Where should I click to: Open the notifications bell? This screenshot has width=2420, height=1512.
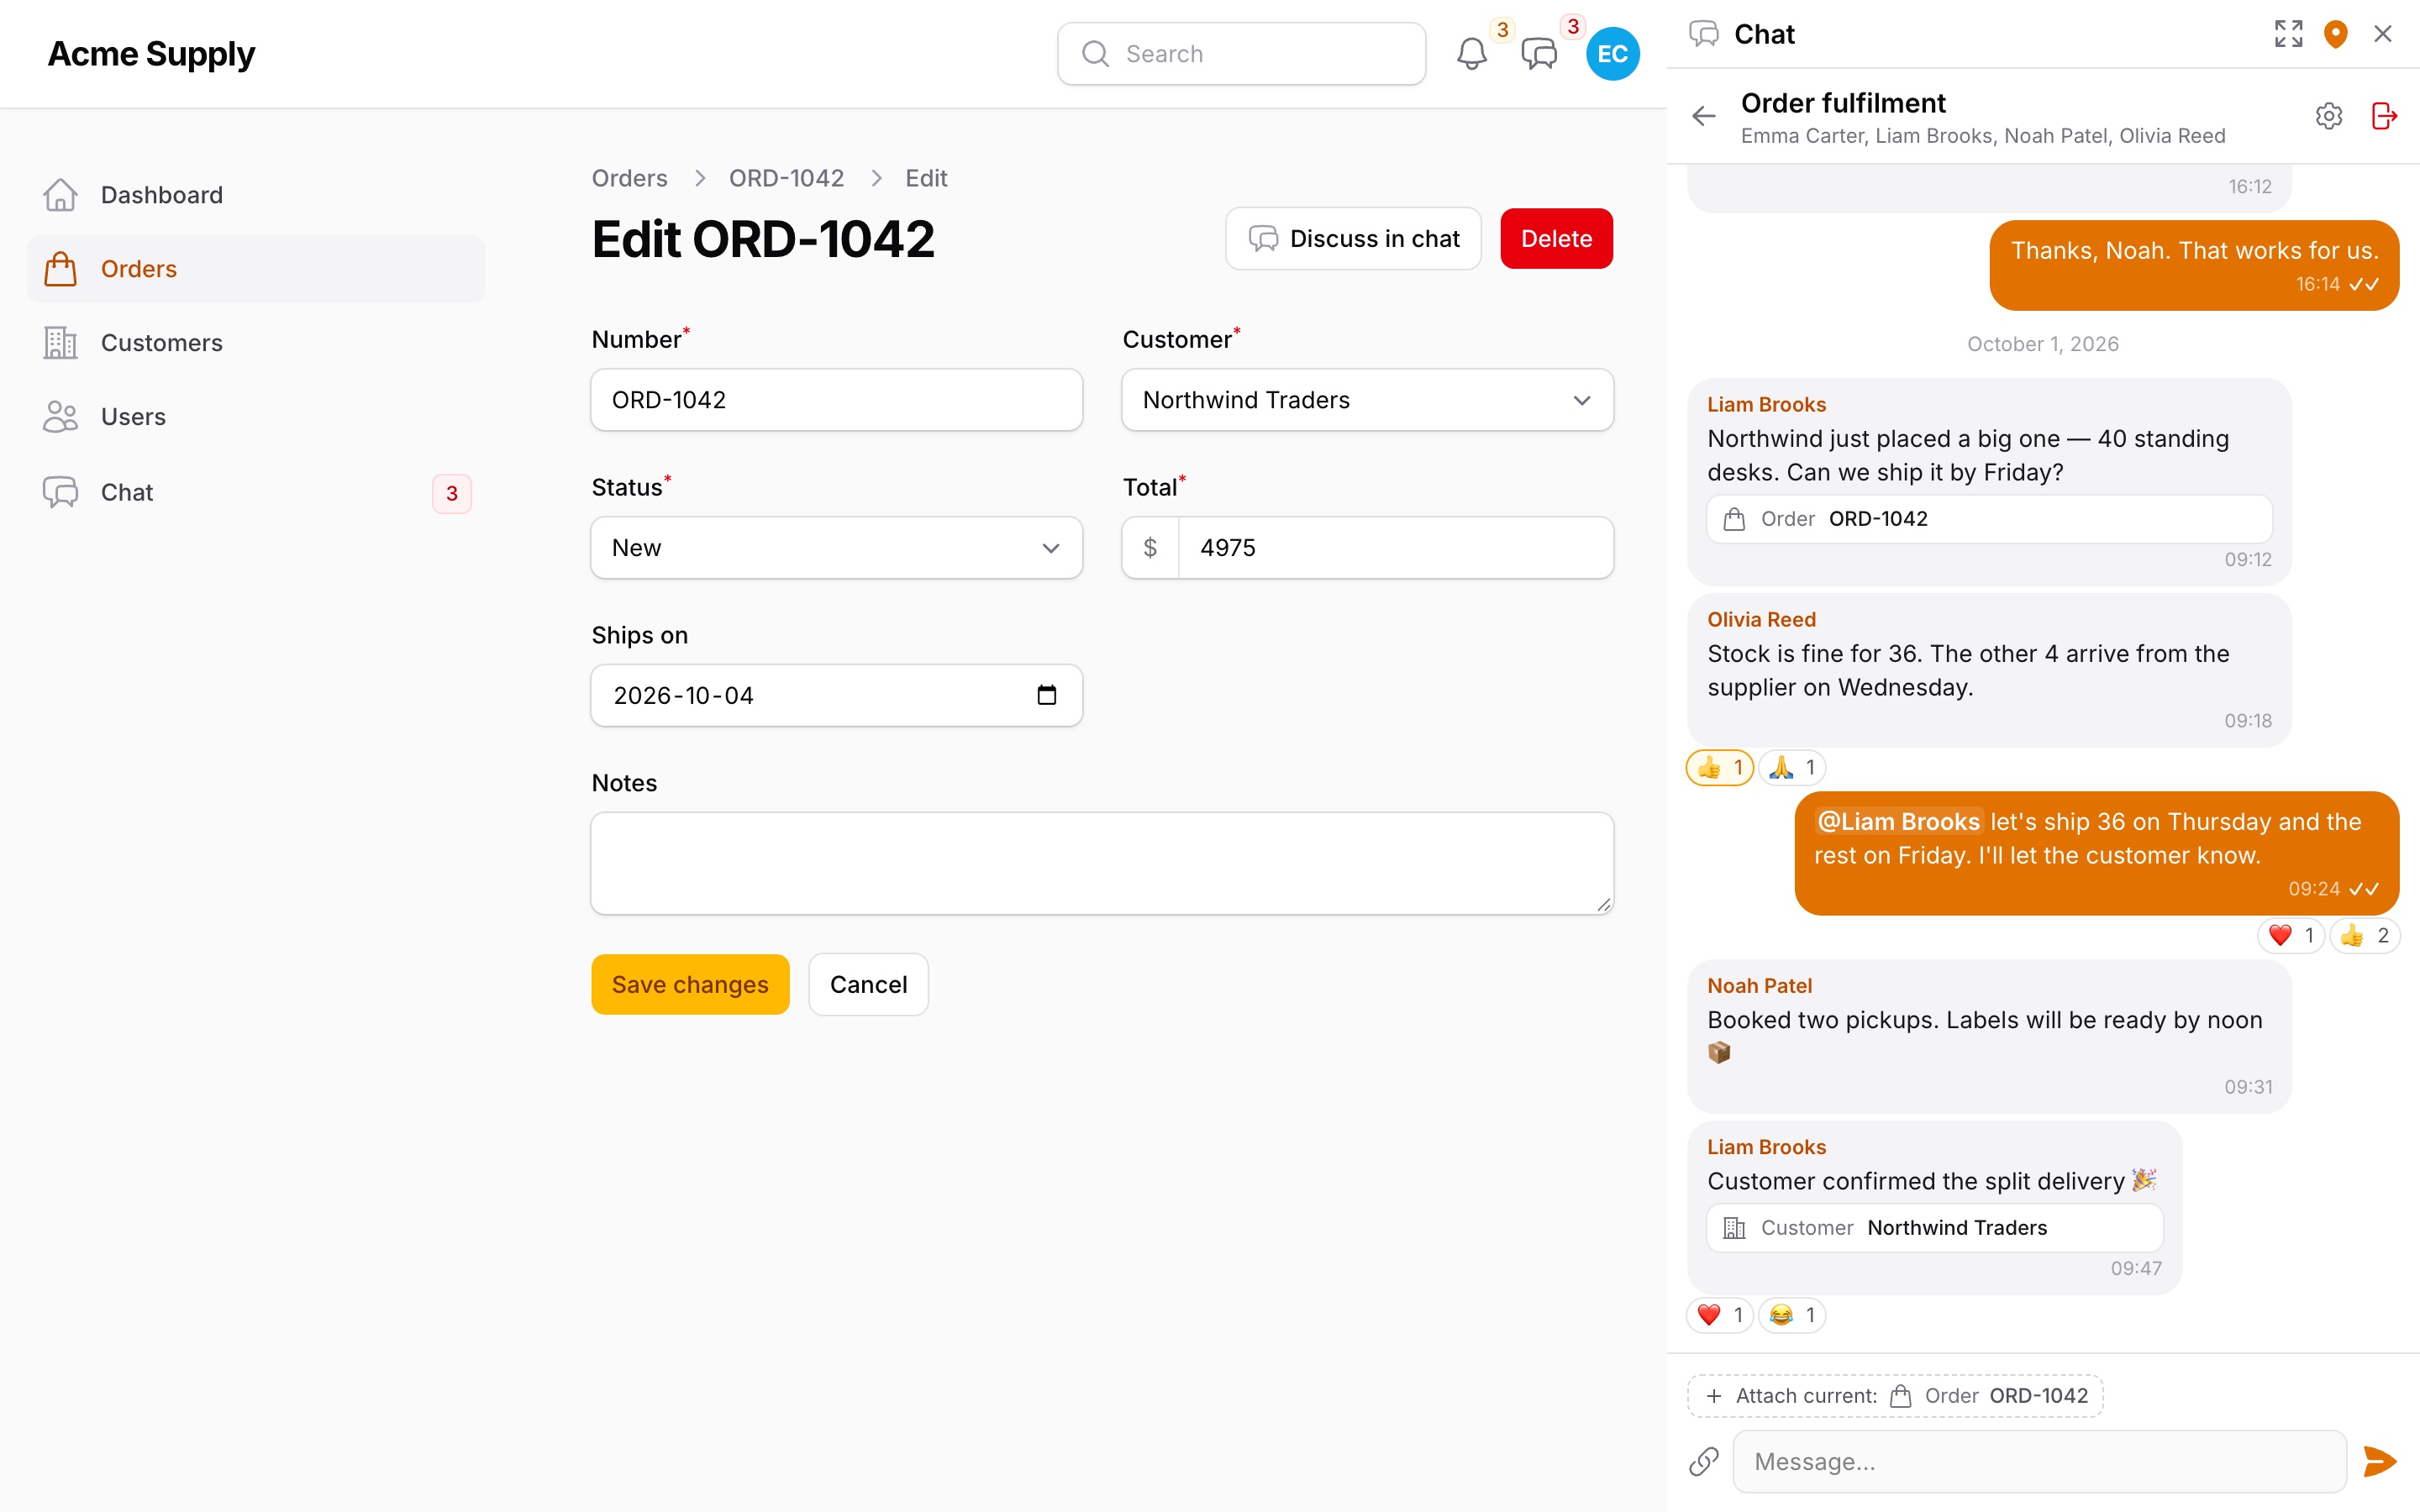(1471, 54)
